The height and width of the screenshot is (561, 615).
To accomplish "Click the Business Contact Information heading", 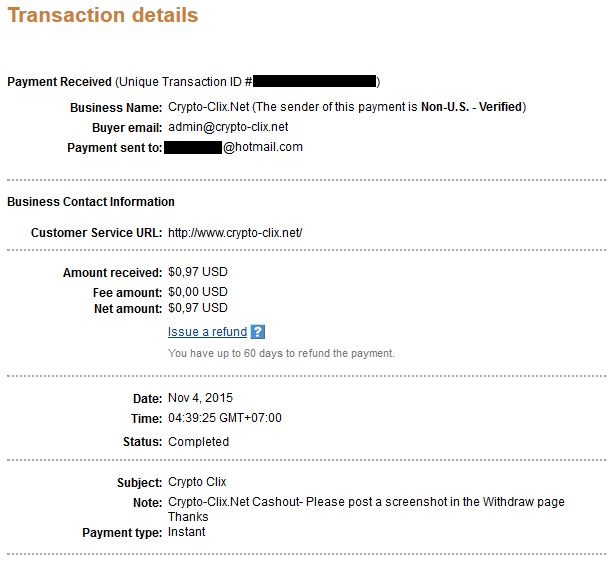I will click(x=91, y=201).
